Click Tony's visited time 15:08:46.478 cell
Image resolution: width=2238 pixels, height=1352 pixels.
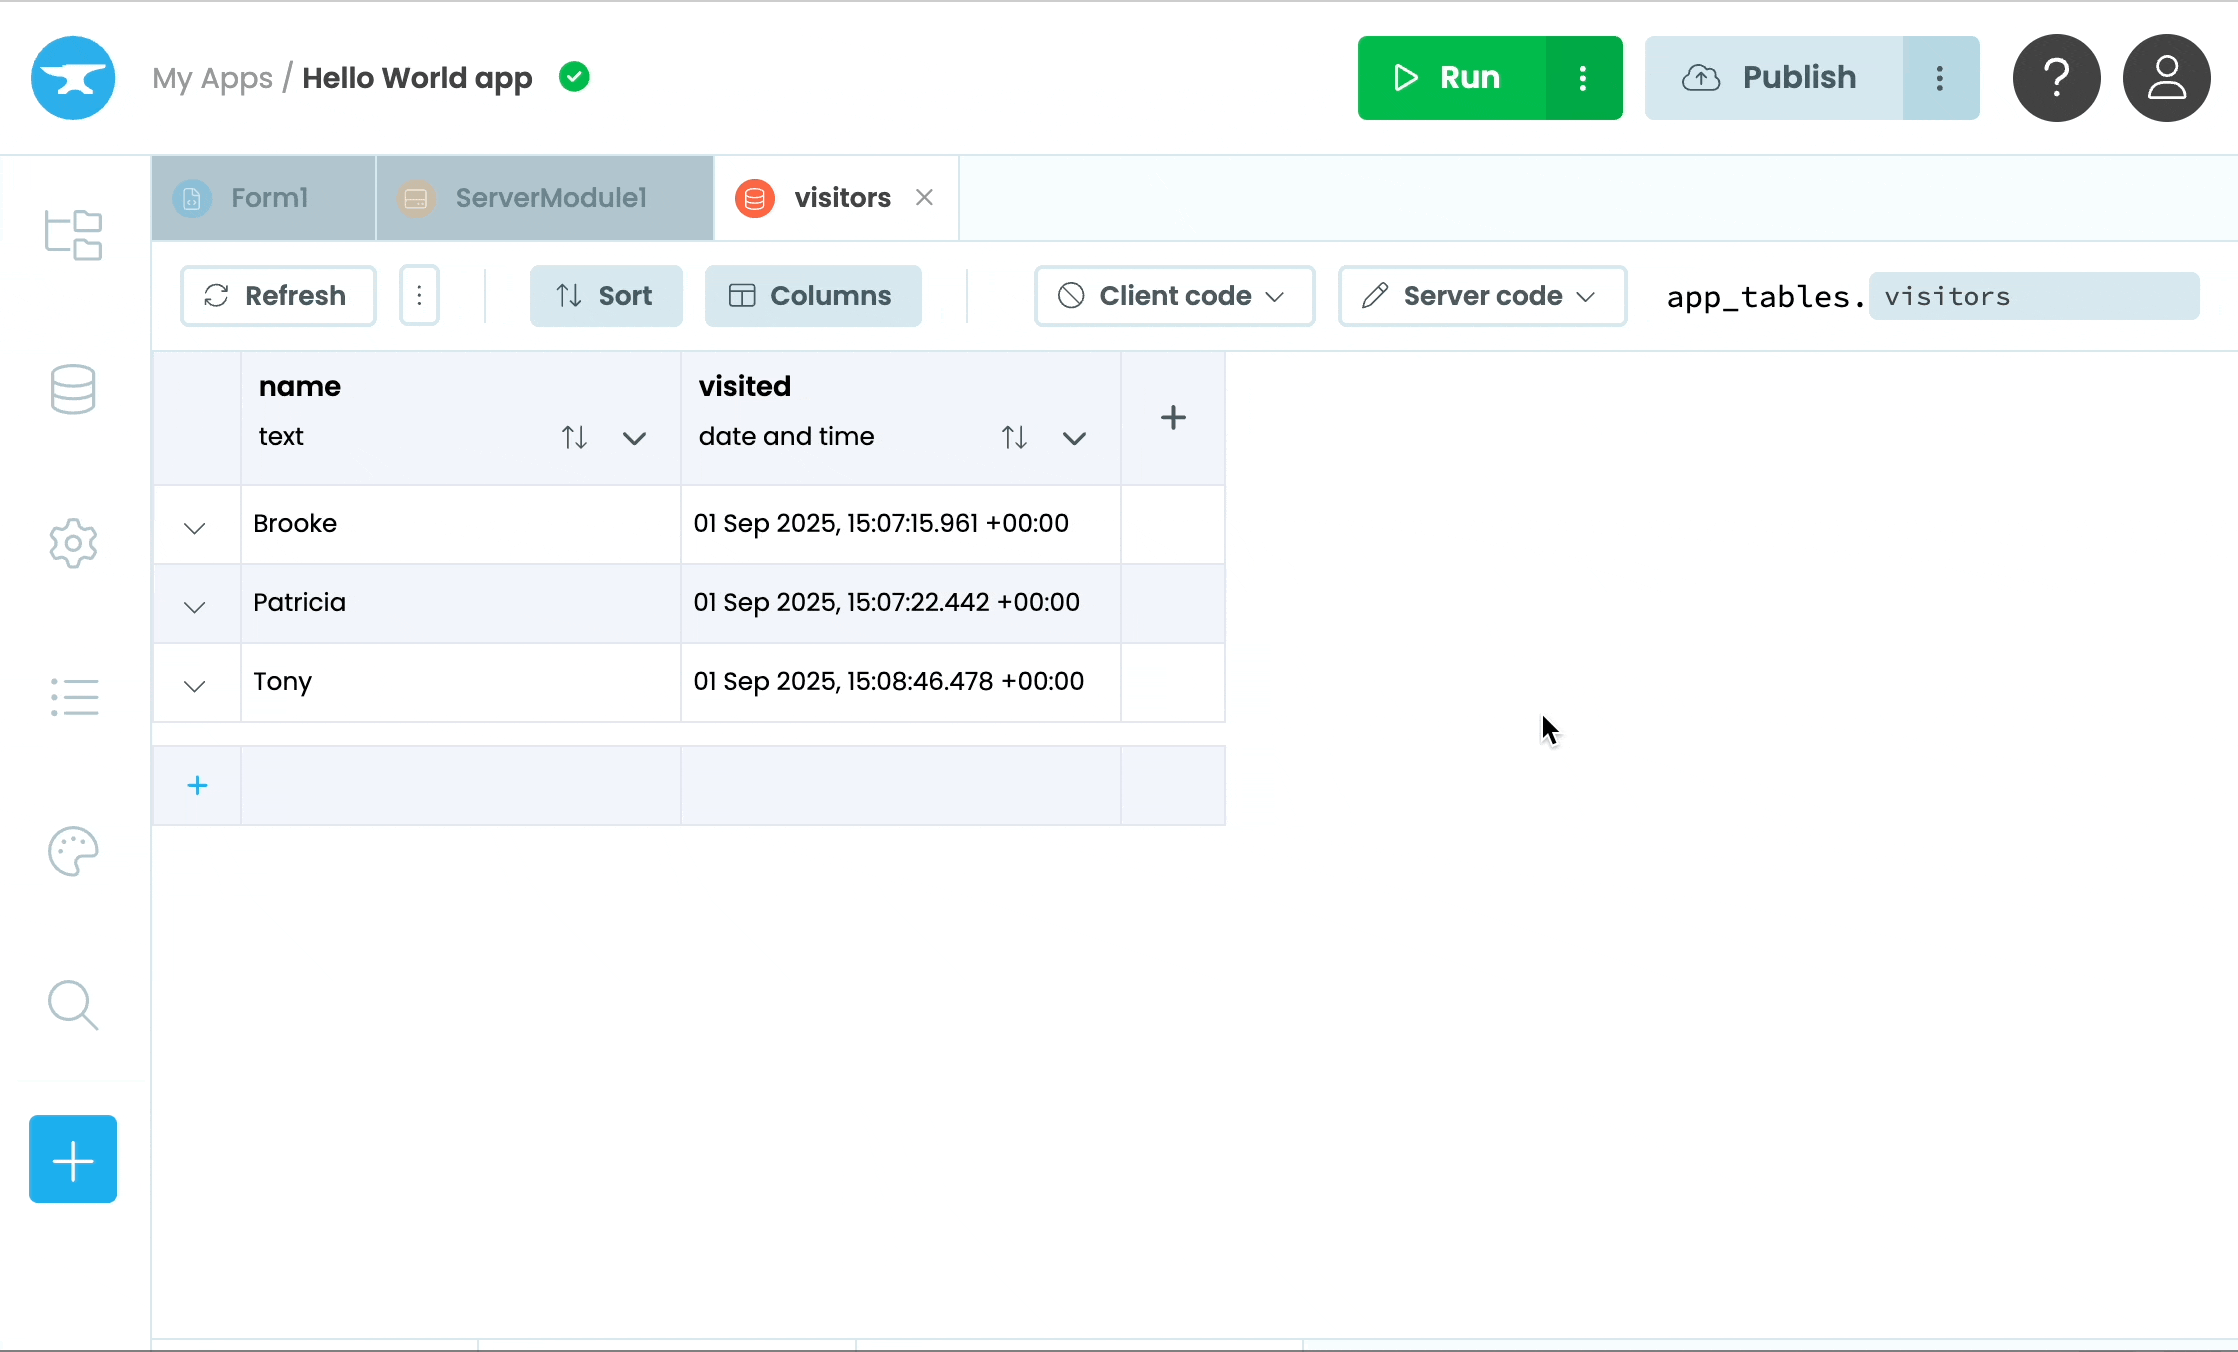point(901,682)
